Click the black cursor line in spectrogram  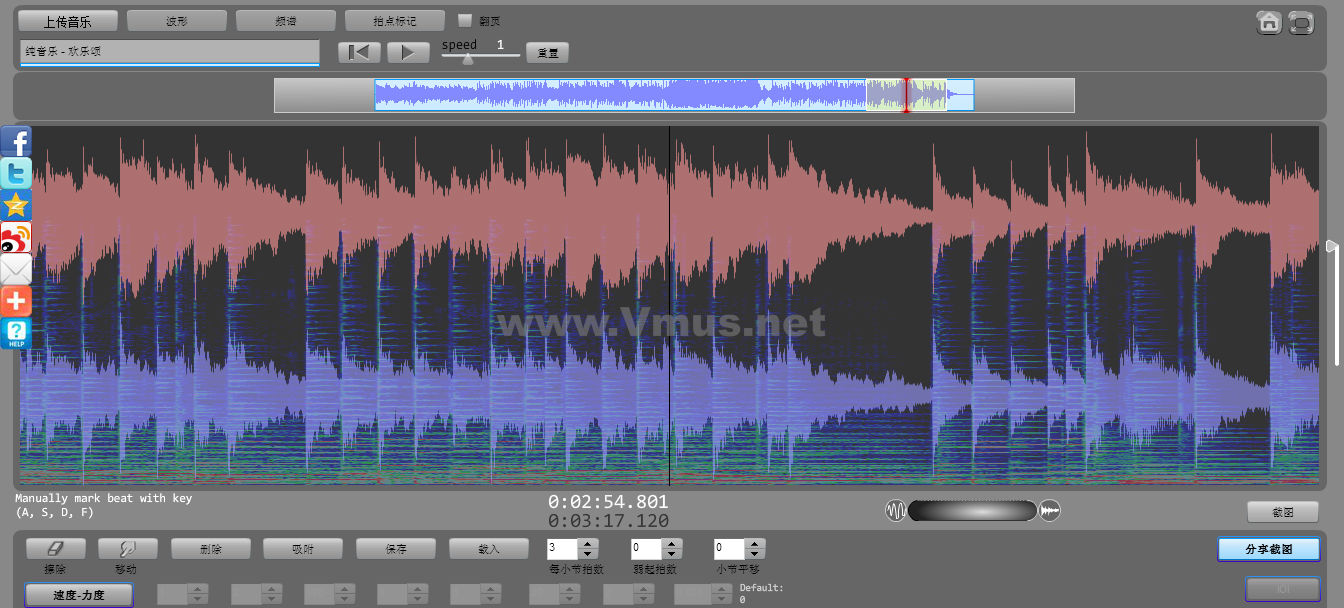tap(669, 305)
